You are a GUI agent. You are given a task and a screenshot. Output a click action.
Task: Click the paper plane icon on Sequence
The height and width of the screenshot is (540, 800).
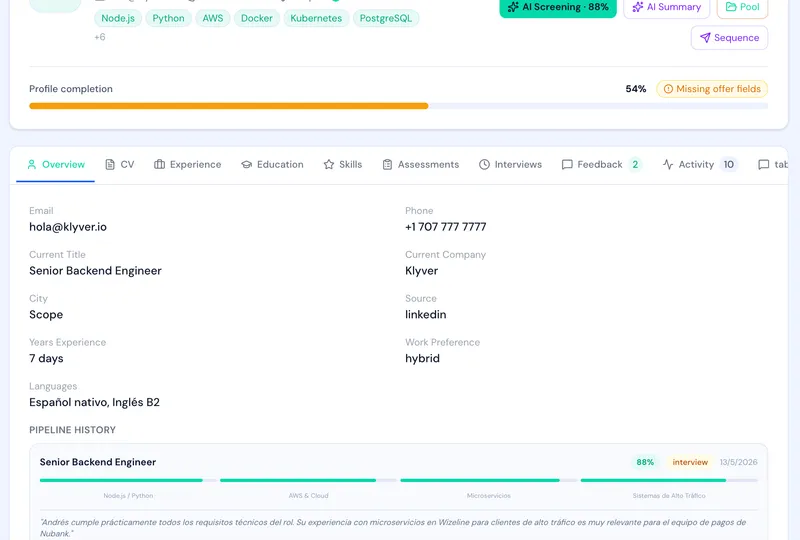[705, 38]
